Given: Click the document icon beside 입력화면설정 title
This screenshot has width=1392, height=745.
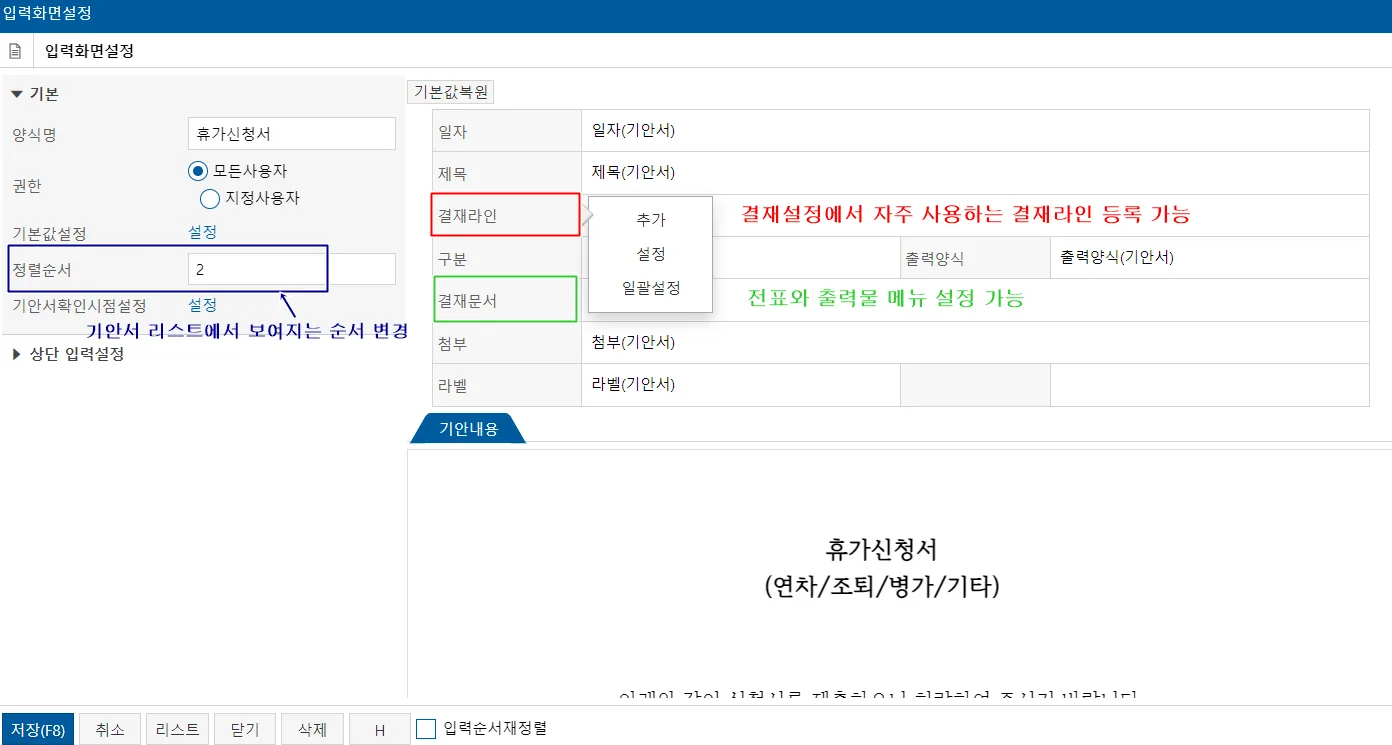Looking at the screenshot, I should (x=15, y=51).
